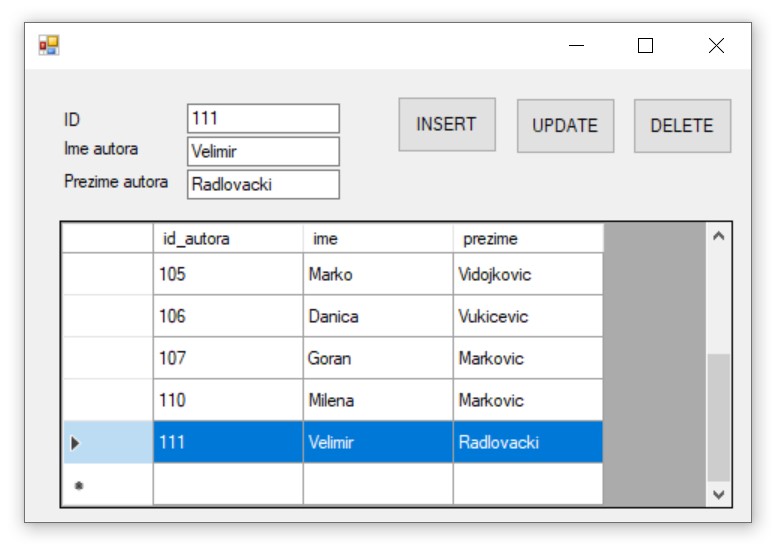Viewport: 775px width, 550px height.
Task: Click the ID text field
Action: [x=263, y=119]
